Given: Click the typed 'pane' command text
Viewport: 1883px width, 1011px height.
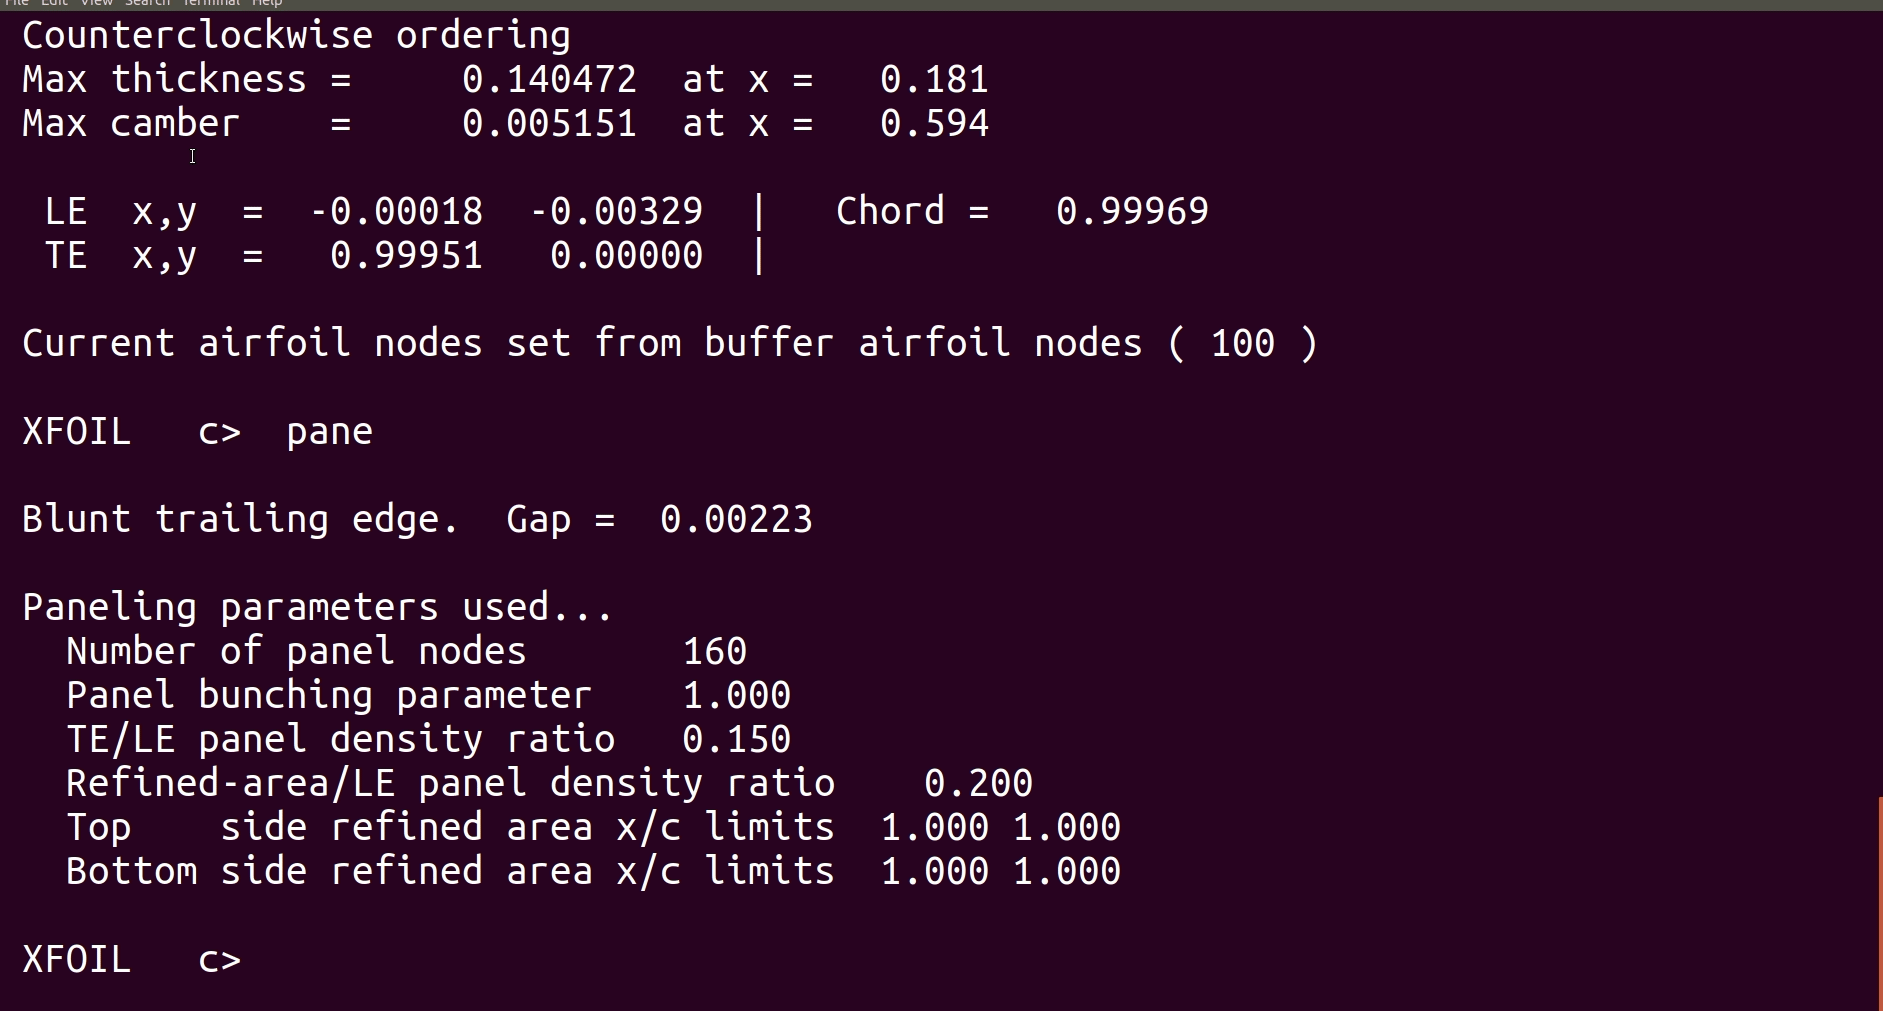Looking at the screenshot, I should pos(329,432).
